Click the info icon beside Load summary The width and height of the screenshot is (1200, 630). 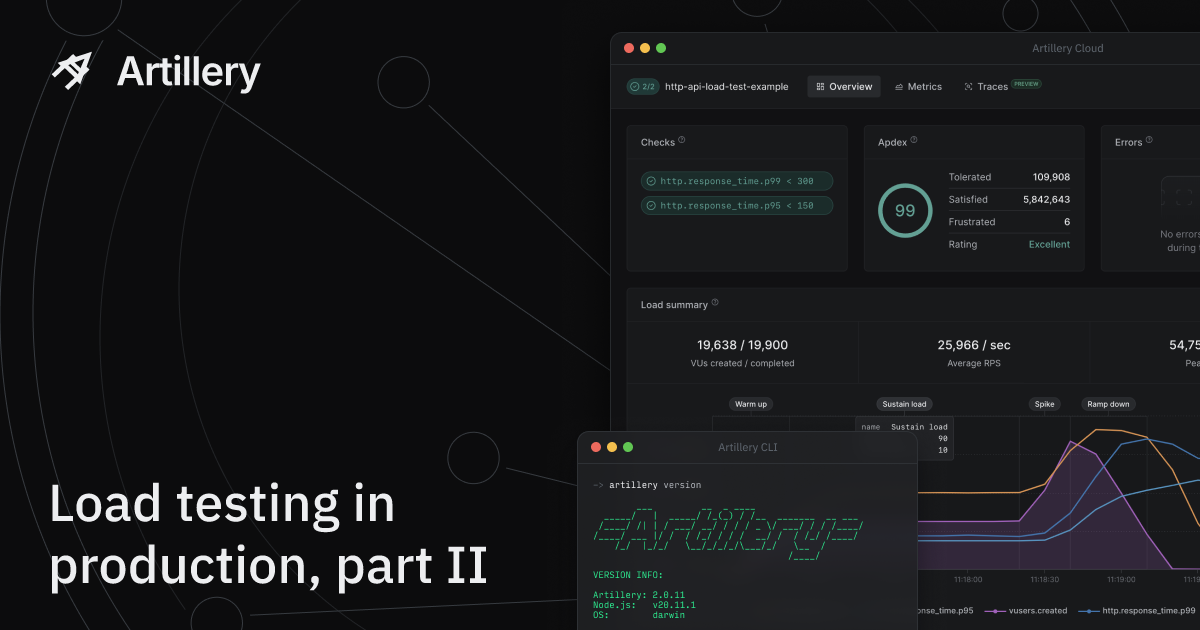tap(715, 303)
